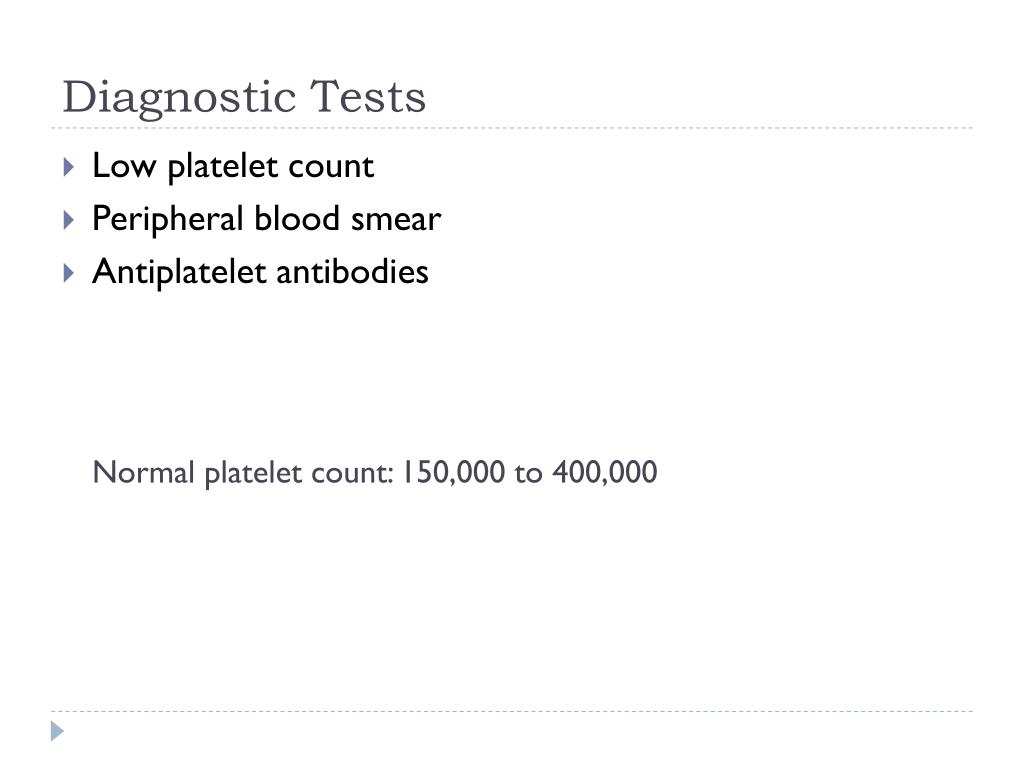Click the word Normal in the note
The image size is (1024, 768).
pos(144,472)
